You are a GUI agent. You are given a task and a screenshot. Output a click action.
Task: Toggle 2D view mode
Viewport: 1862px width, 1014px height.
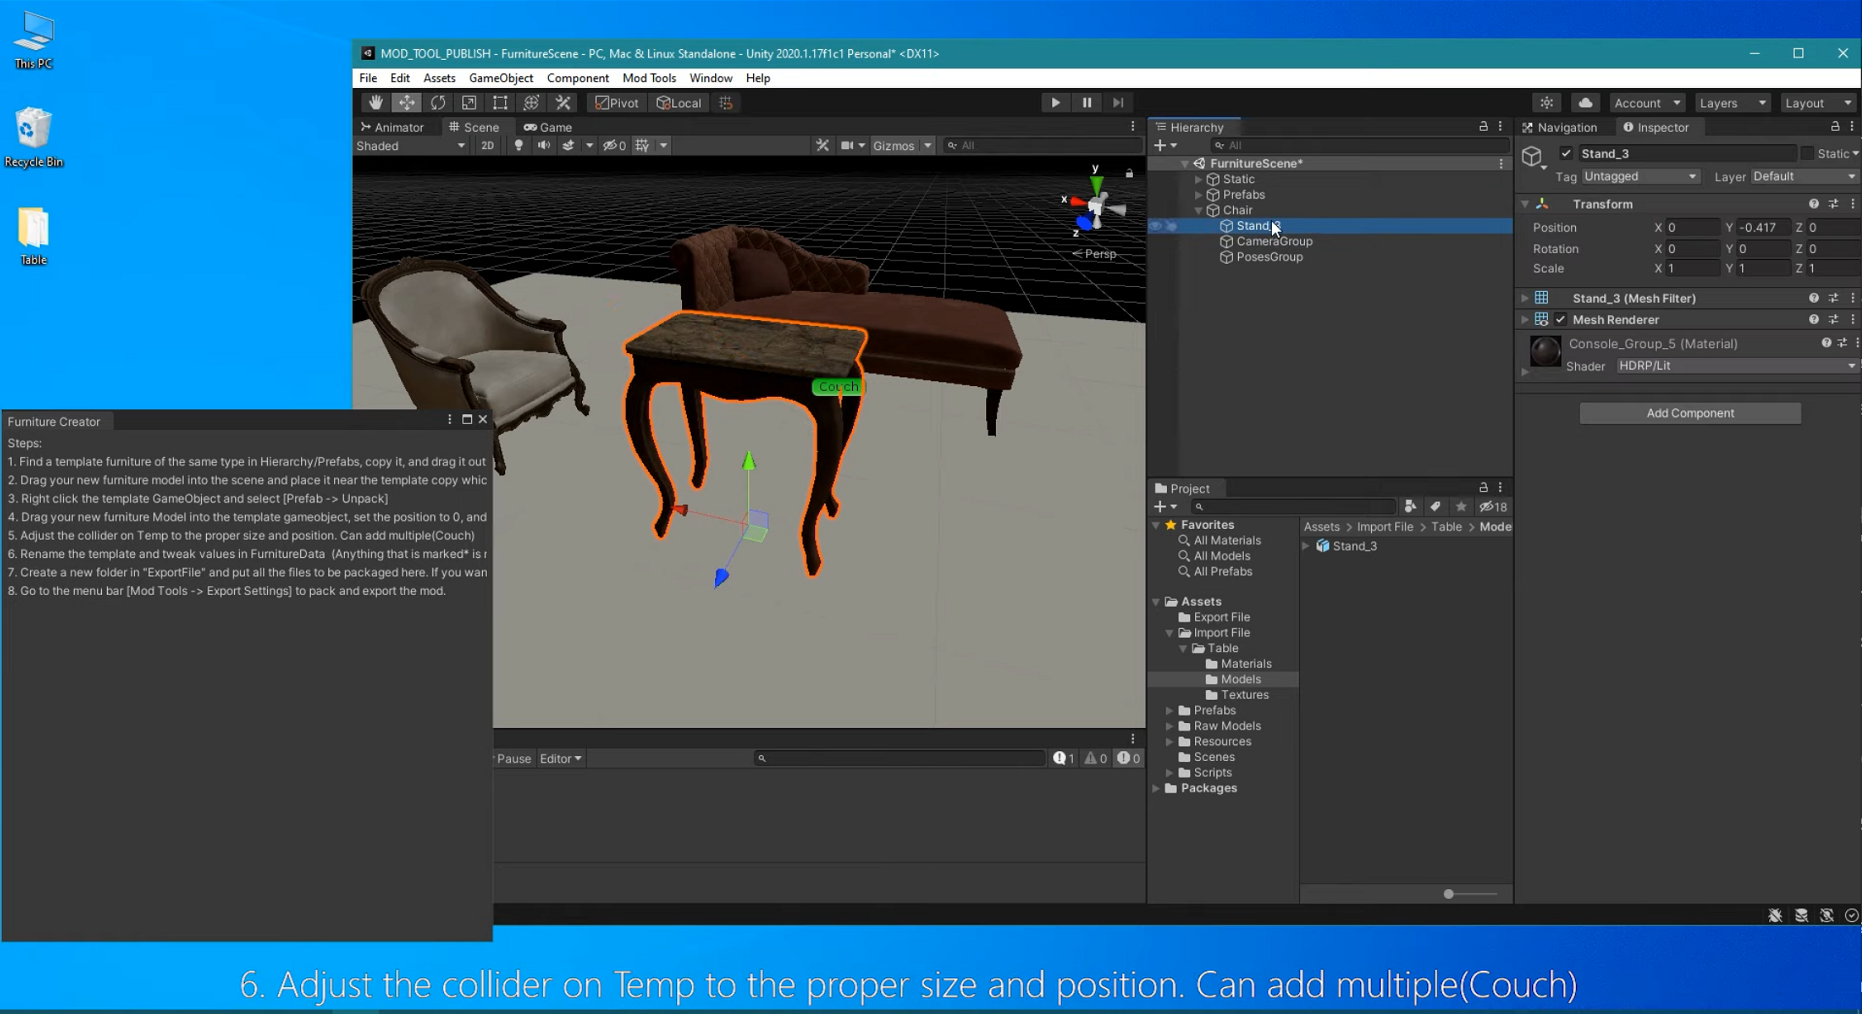click(487, 145)
